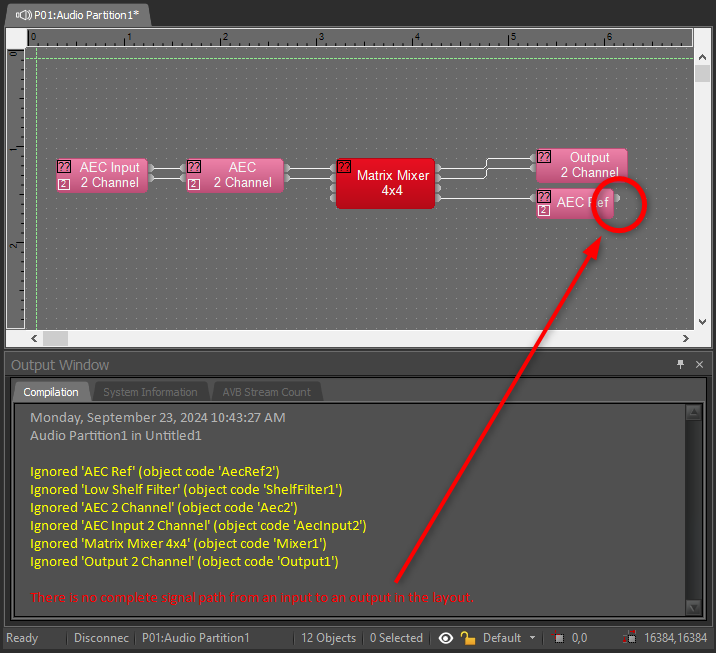Select the Compilation tab
The image size is (716, 653).
coord(51,392)
